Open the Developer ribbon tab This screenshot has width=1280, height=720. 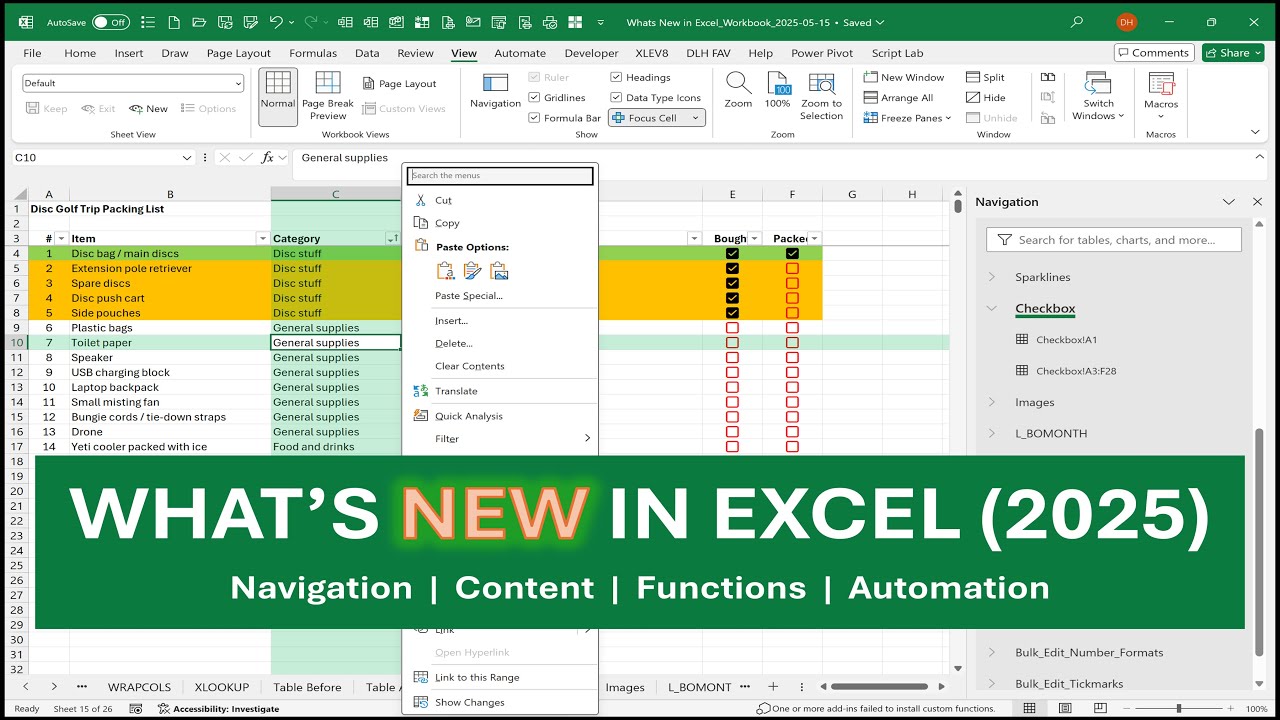591,53
